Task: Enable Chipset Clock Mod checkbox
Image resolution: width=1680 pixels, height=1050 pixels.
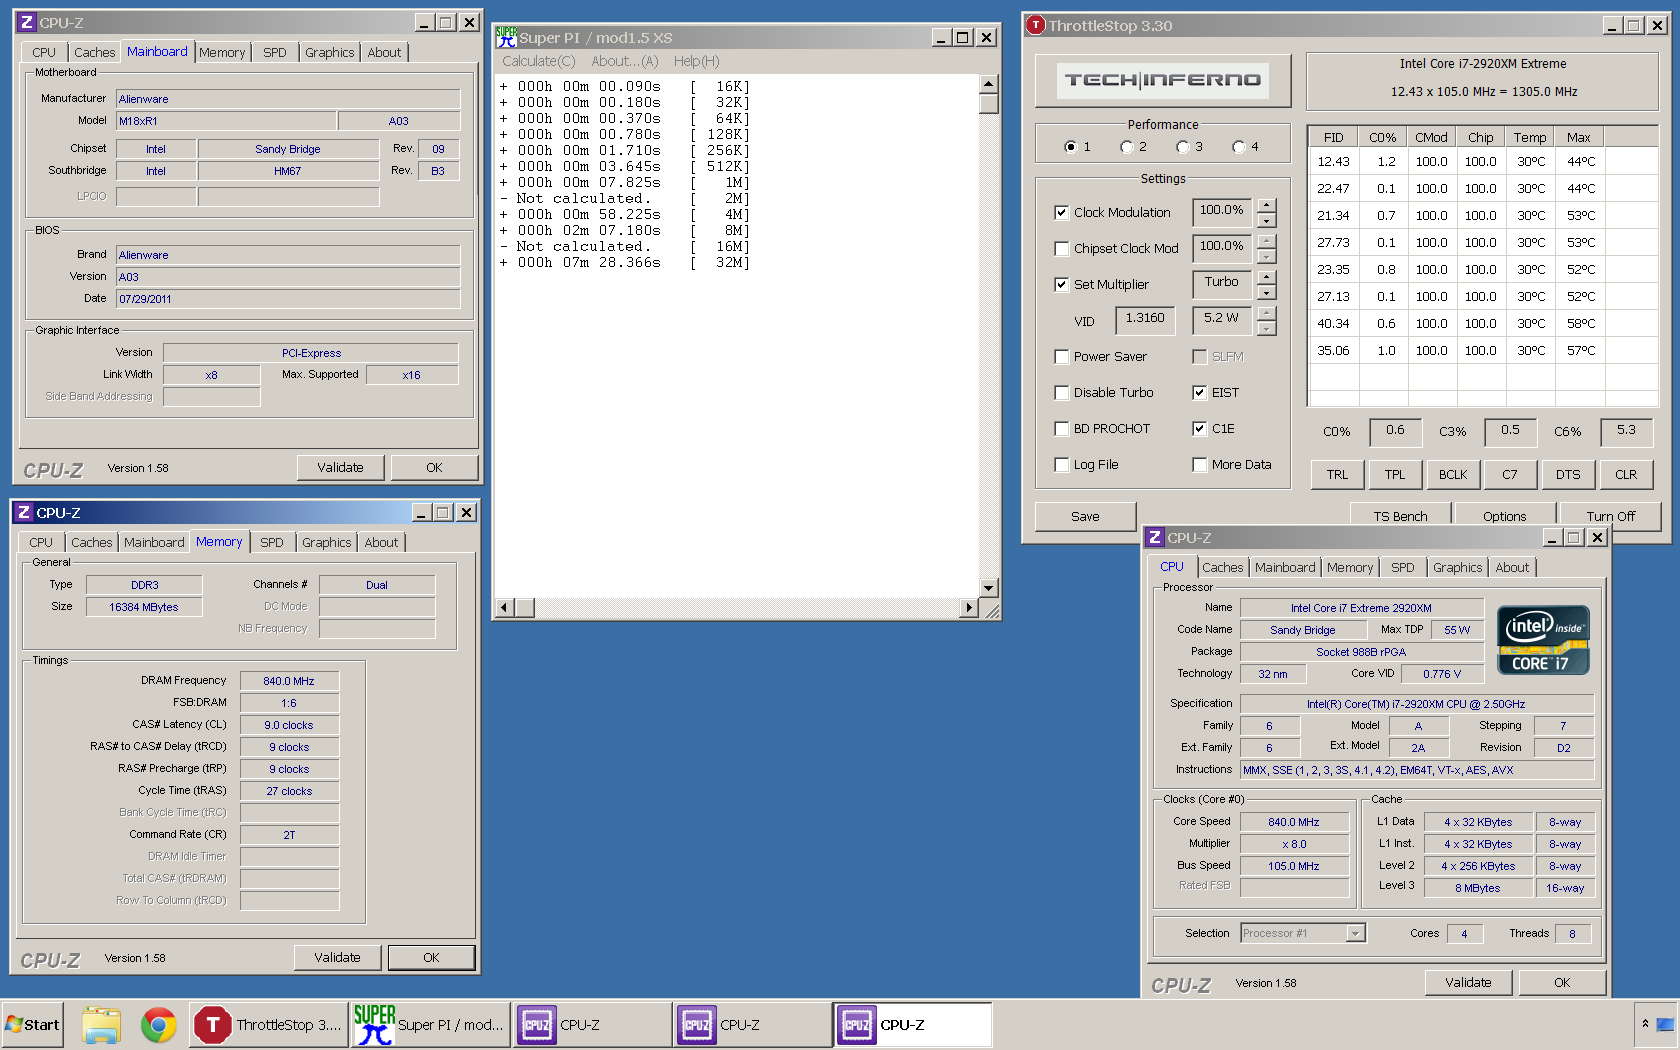Action: [1061, 248]
